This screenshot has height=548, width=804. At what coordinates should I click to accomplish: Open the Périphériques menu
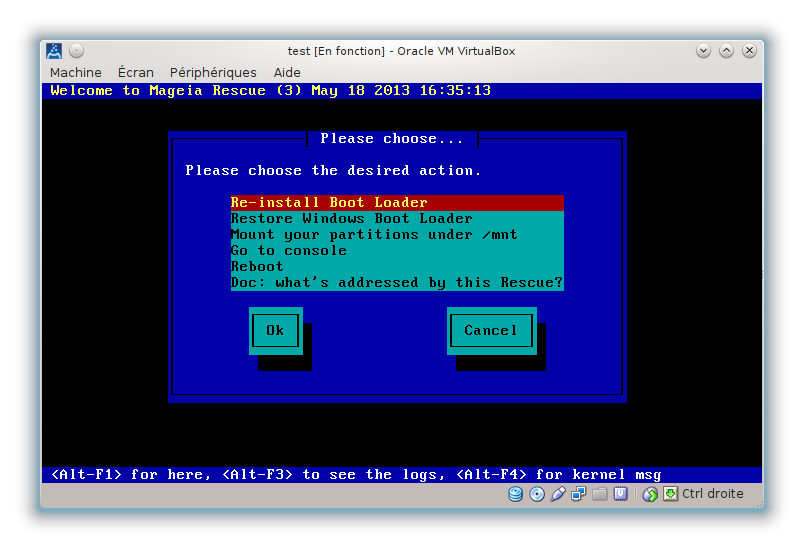click(213, 72)
